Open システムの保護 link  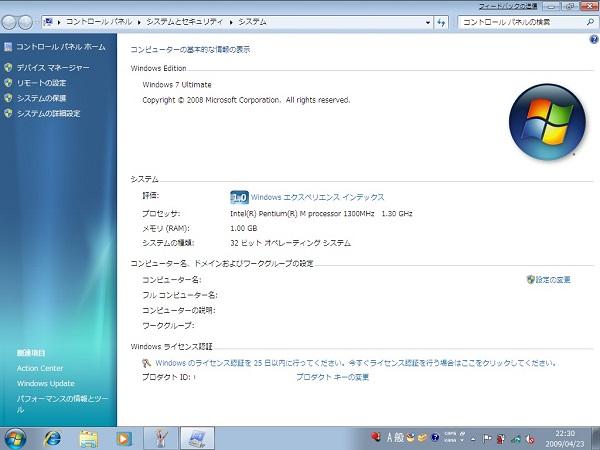click(42, 98)
